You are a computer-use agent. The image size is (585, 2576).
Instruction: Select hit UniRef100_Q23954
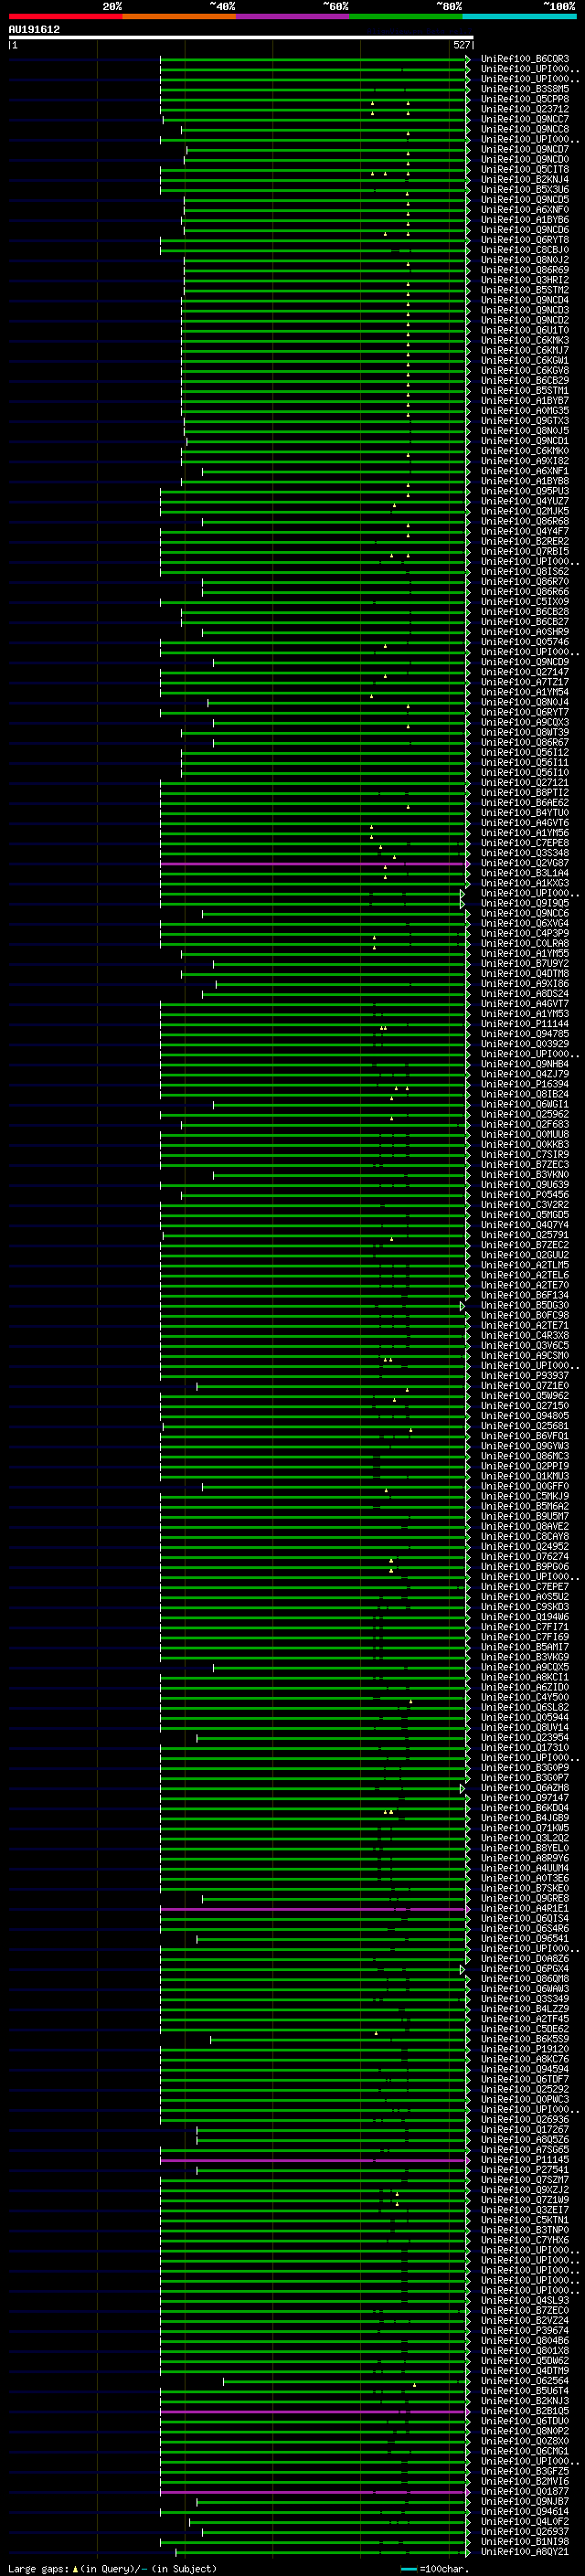tap(525, 1738)
